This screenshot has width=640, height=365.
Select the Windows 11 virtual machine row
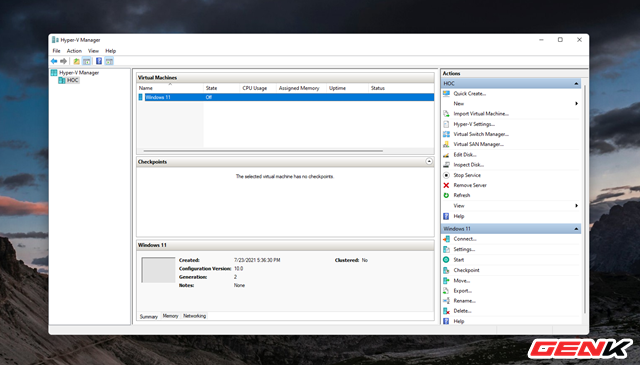(x=286, y=97)
